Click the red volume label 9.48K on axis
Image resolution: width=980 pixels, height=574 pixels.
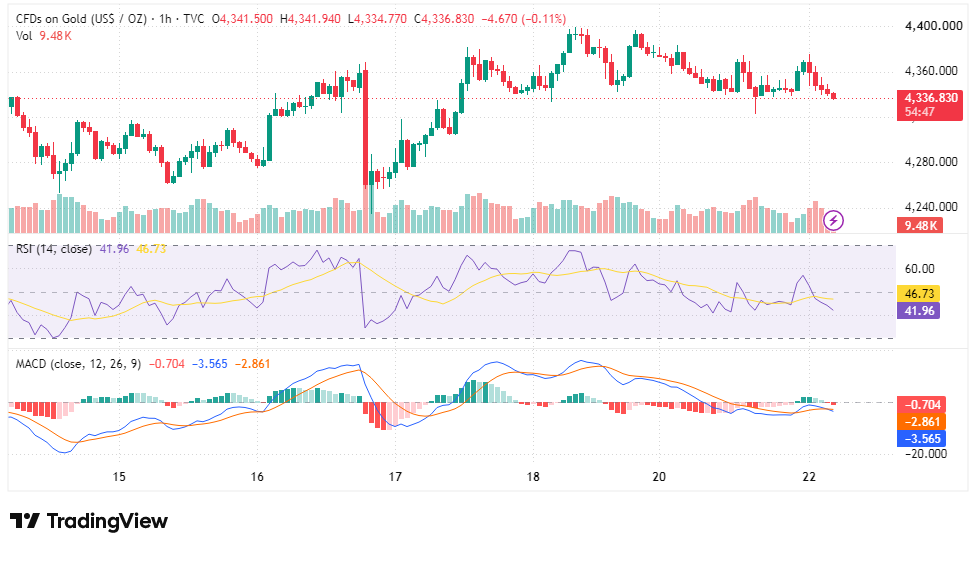click(920, 225)
